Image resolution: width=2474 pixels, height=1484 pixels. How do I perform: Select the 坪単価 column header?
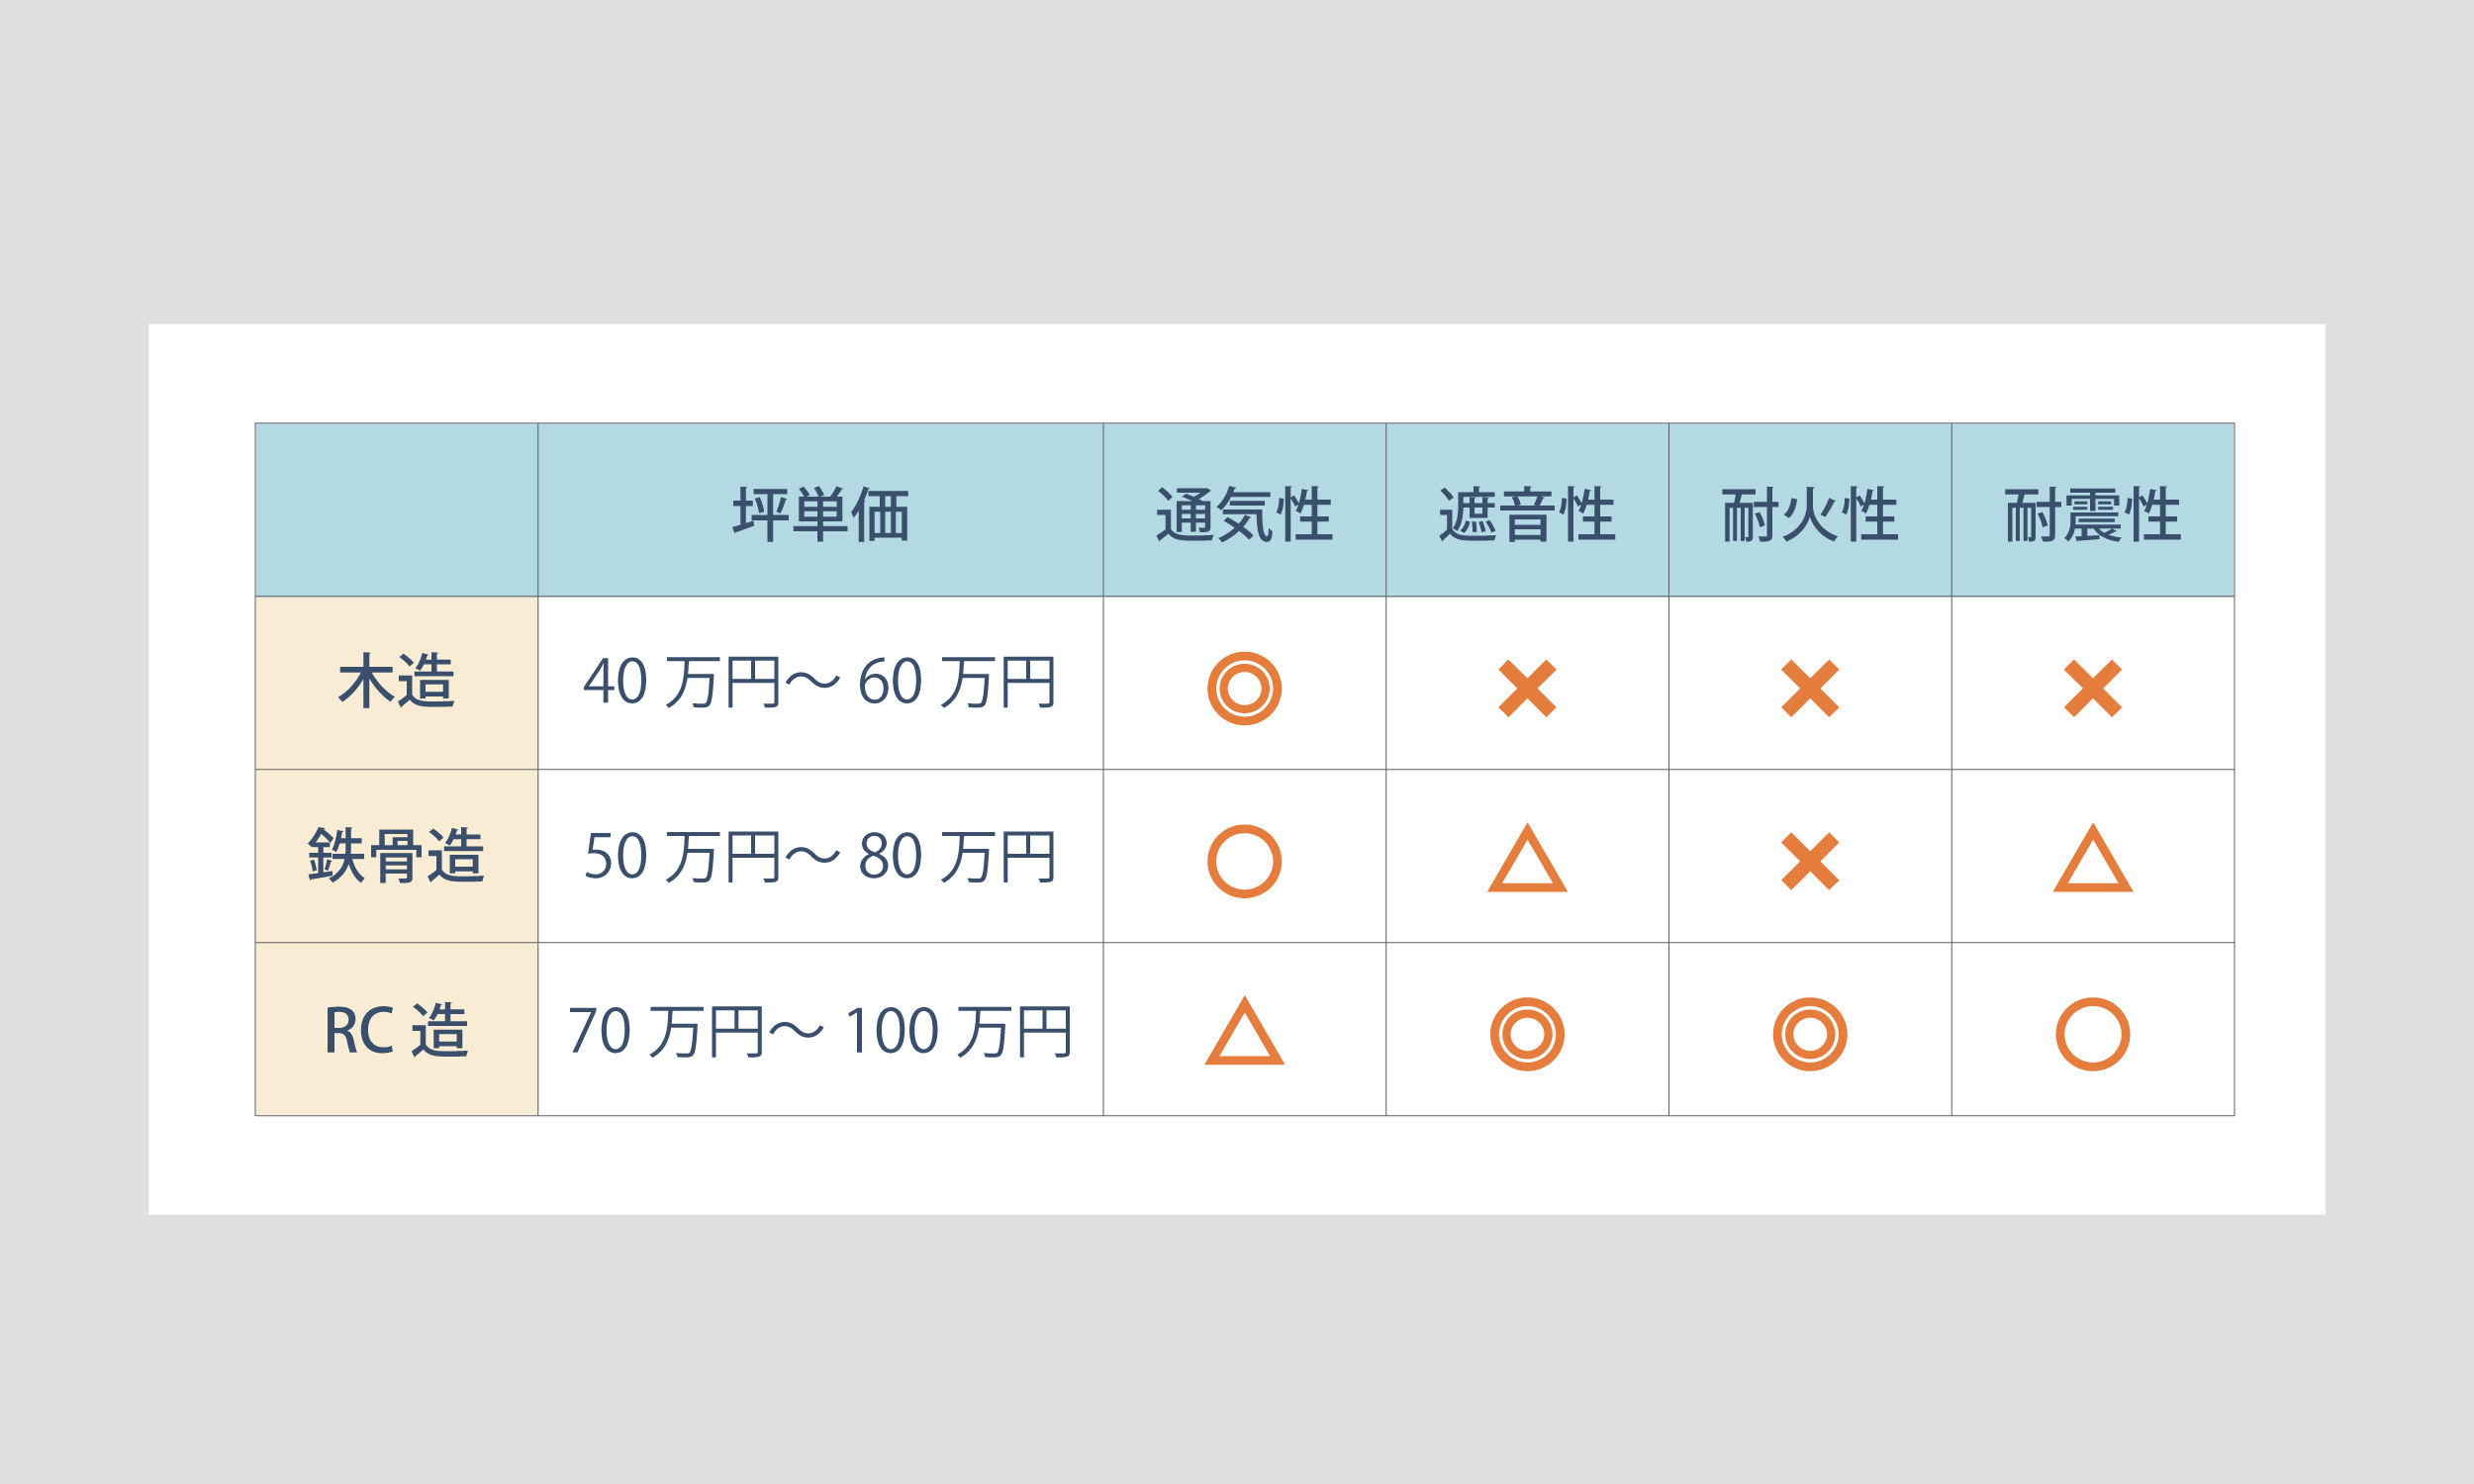820,510
